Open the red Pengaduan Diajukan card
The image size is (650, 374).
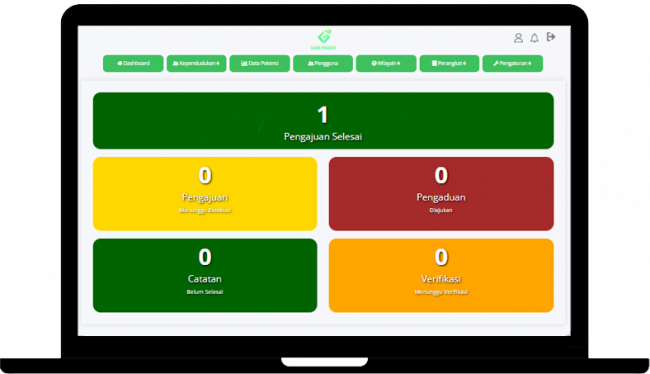[x=441, y=194]
